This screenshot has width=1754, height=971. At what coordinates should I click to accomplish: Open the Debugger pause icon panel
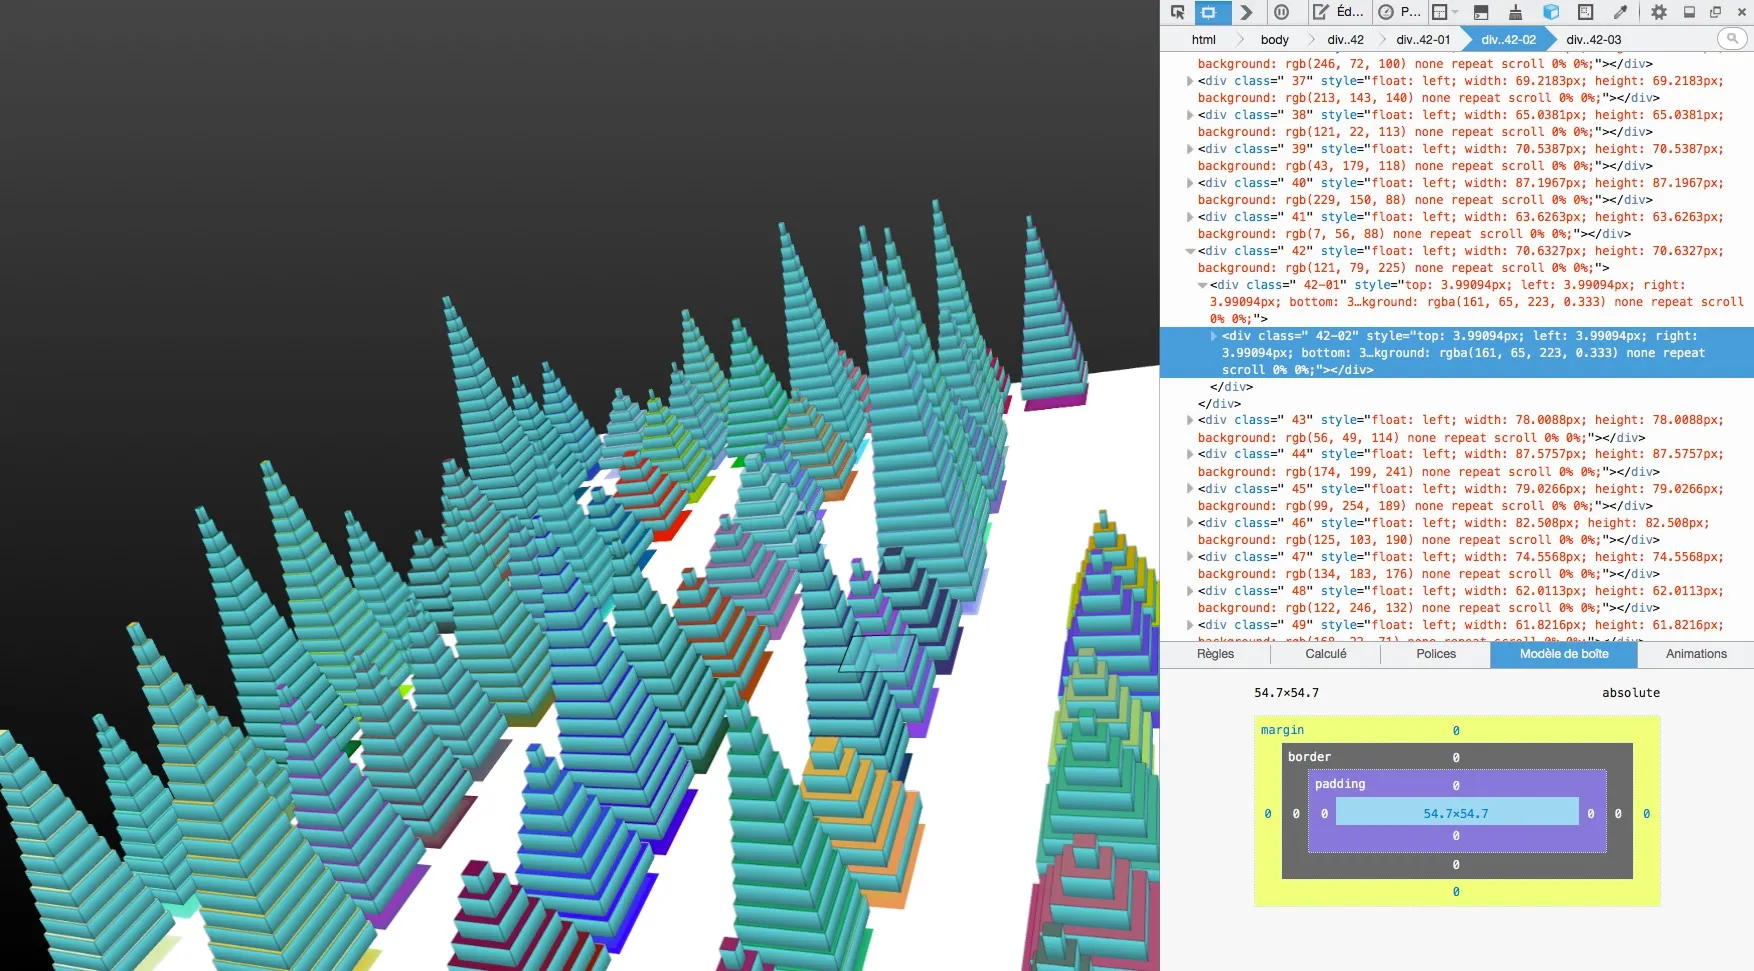click(x=1281, y=12)
